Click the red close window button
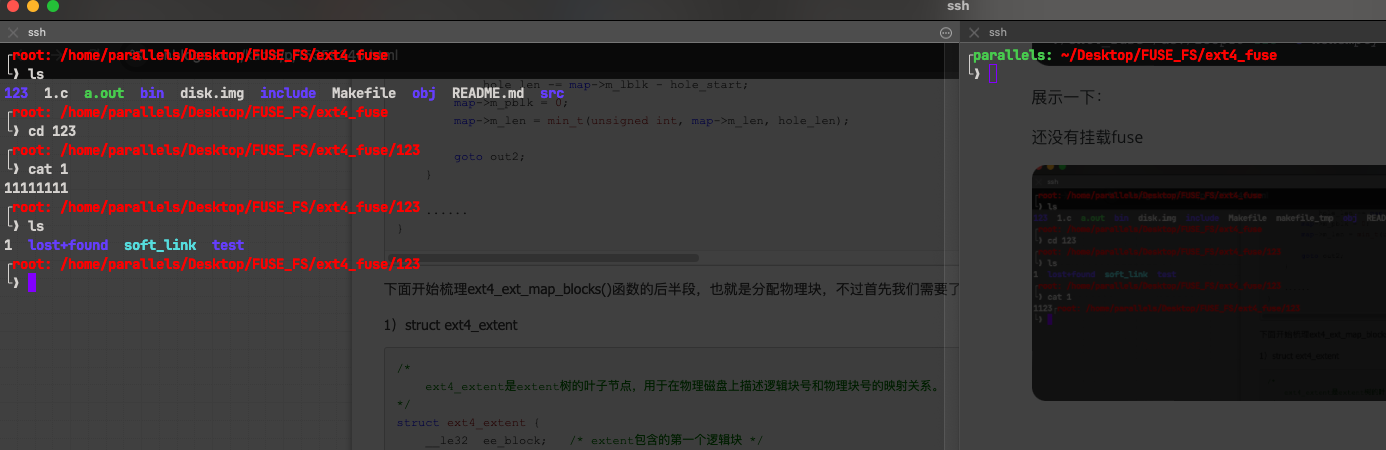This screenshot has width=1386, height=450. click(13, 6)
